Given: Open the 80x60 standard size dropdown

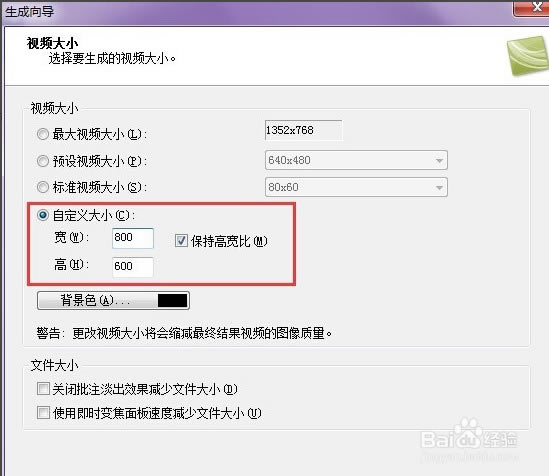Looking at the screenshot, I should [356, 187].
